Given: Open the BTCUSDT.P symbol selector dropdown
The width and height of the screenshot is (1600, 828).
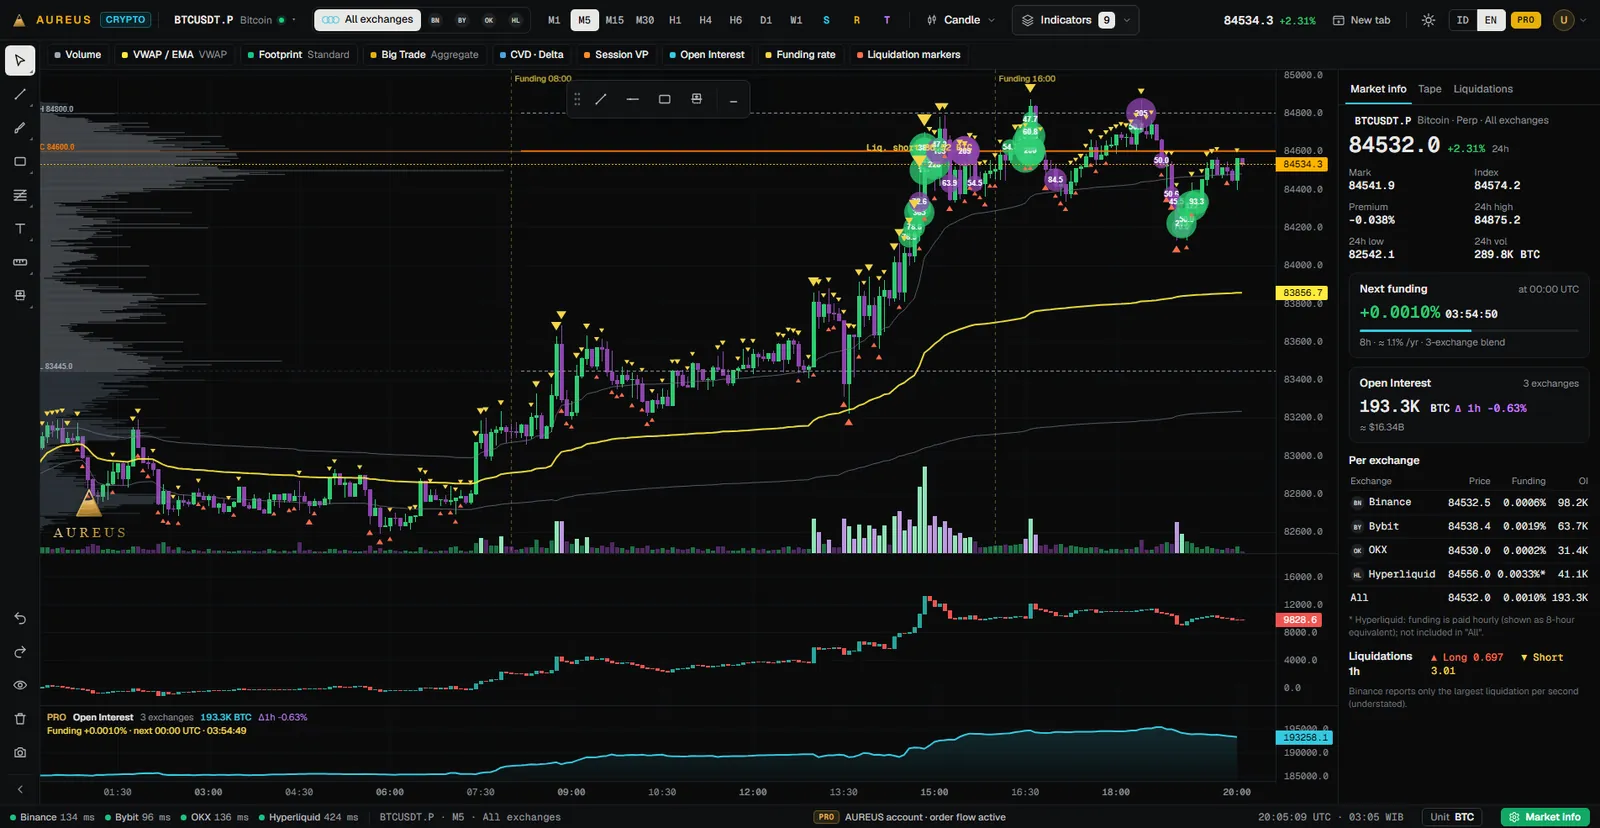Looking at the screenshot, I should coord(234,20).
